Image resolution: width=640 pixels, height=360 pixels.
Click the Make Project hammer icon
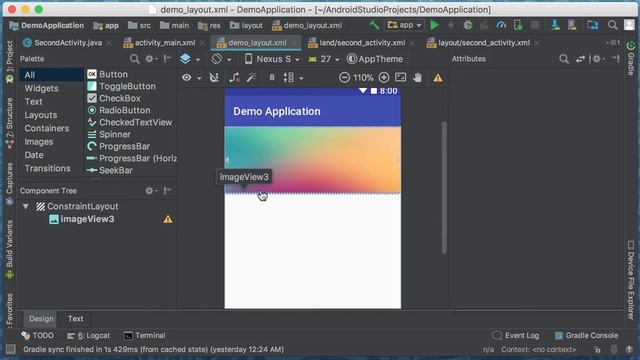coord(374,25)
